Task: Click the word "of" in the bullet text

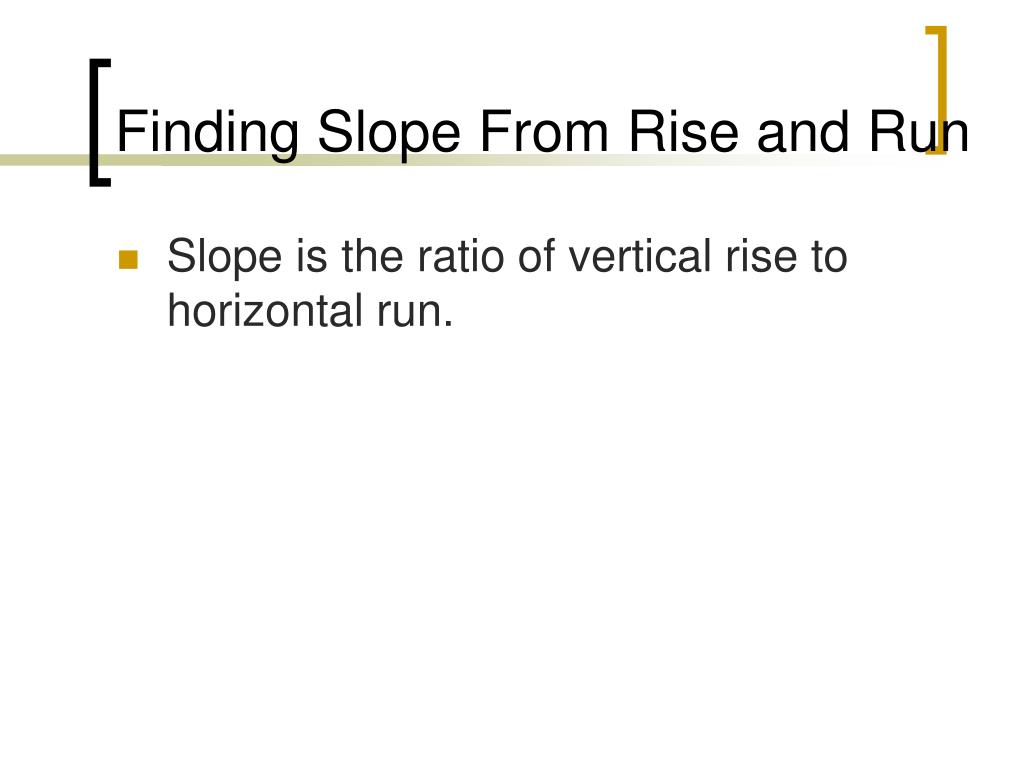Action: click(x=536, y=256)
